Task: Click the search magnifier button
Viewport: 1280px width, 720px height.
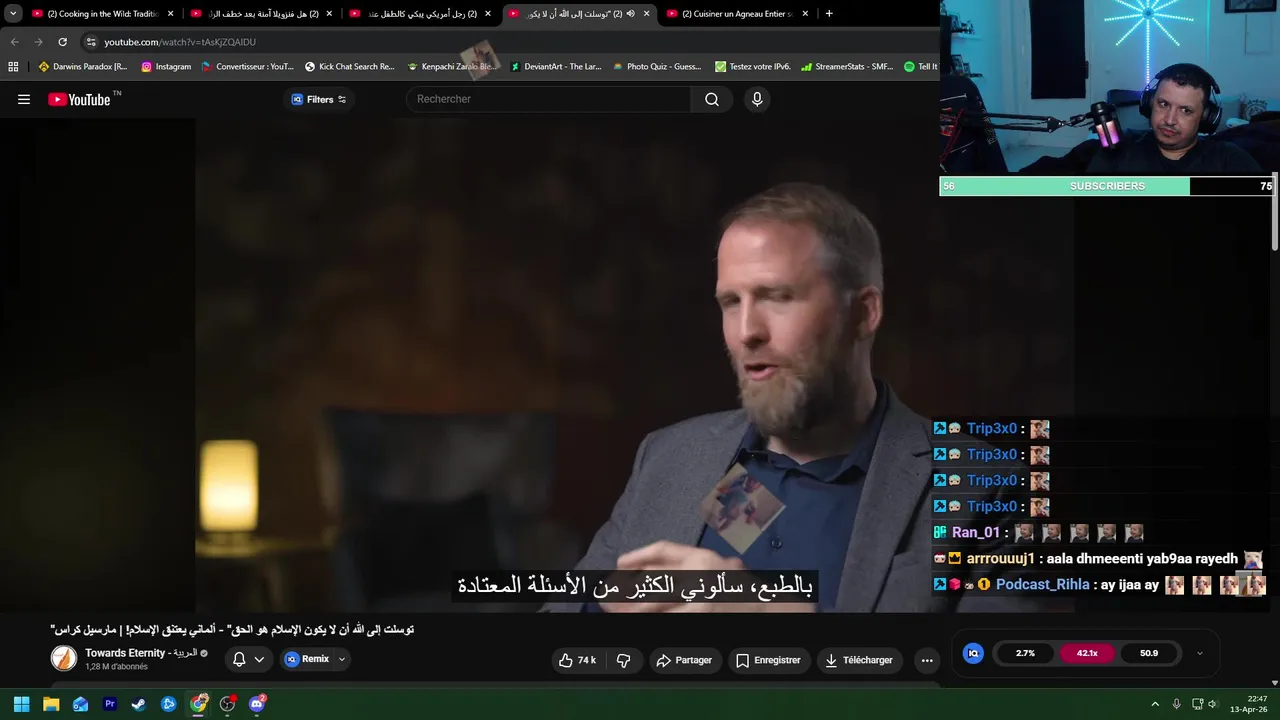Action: tap(712, 99)
